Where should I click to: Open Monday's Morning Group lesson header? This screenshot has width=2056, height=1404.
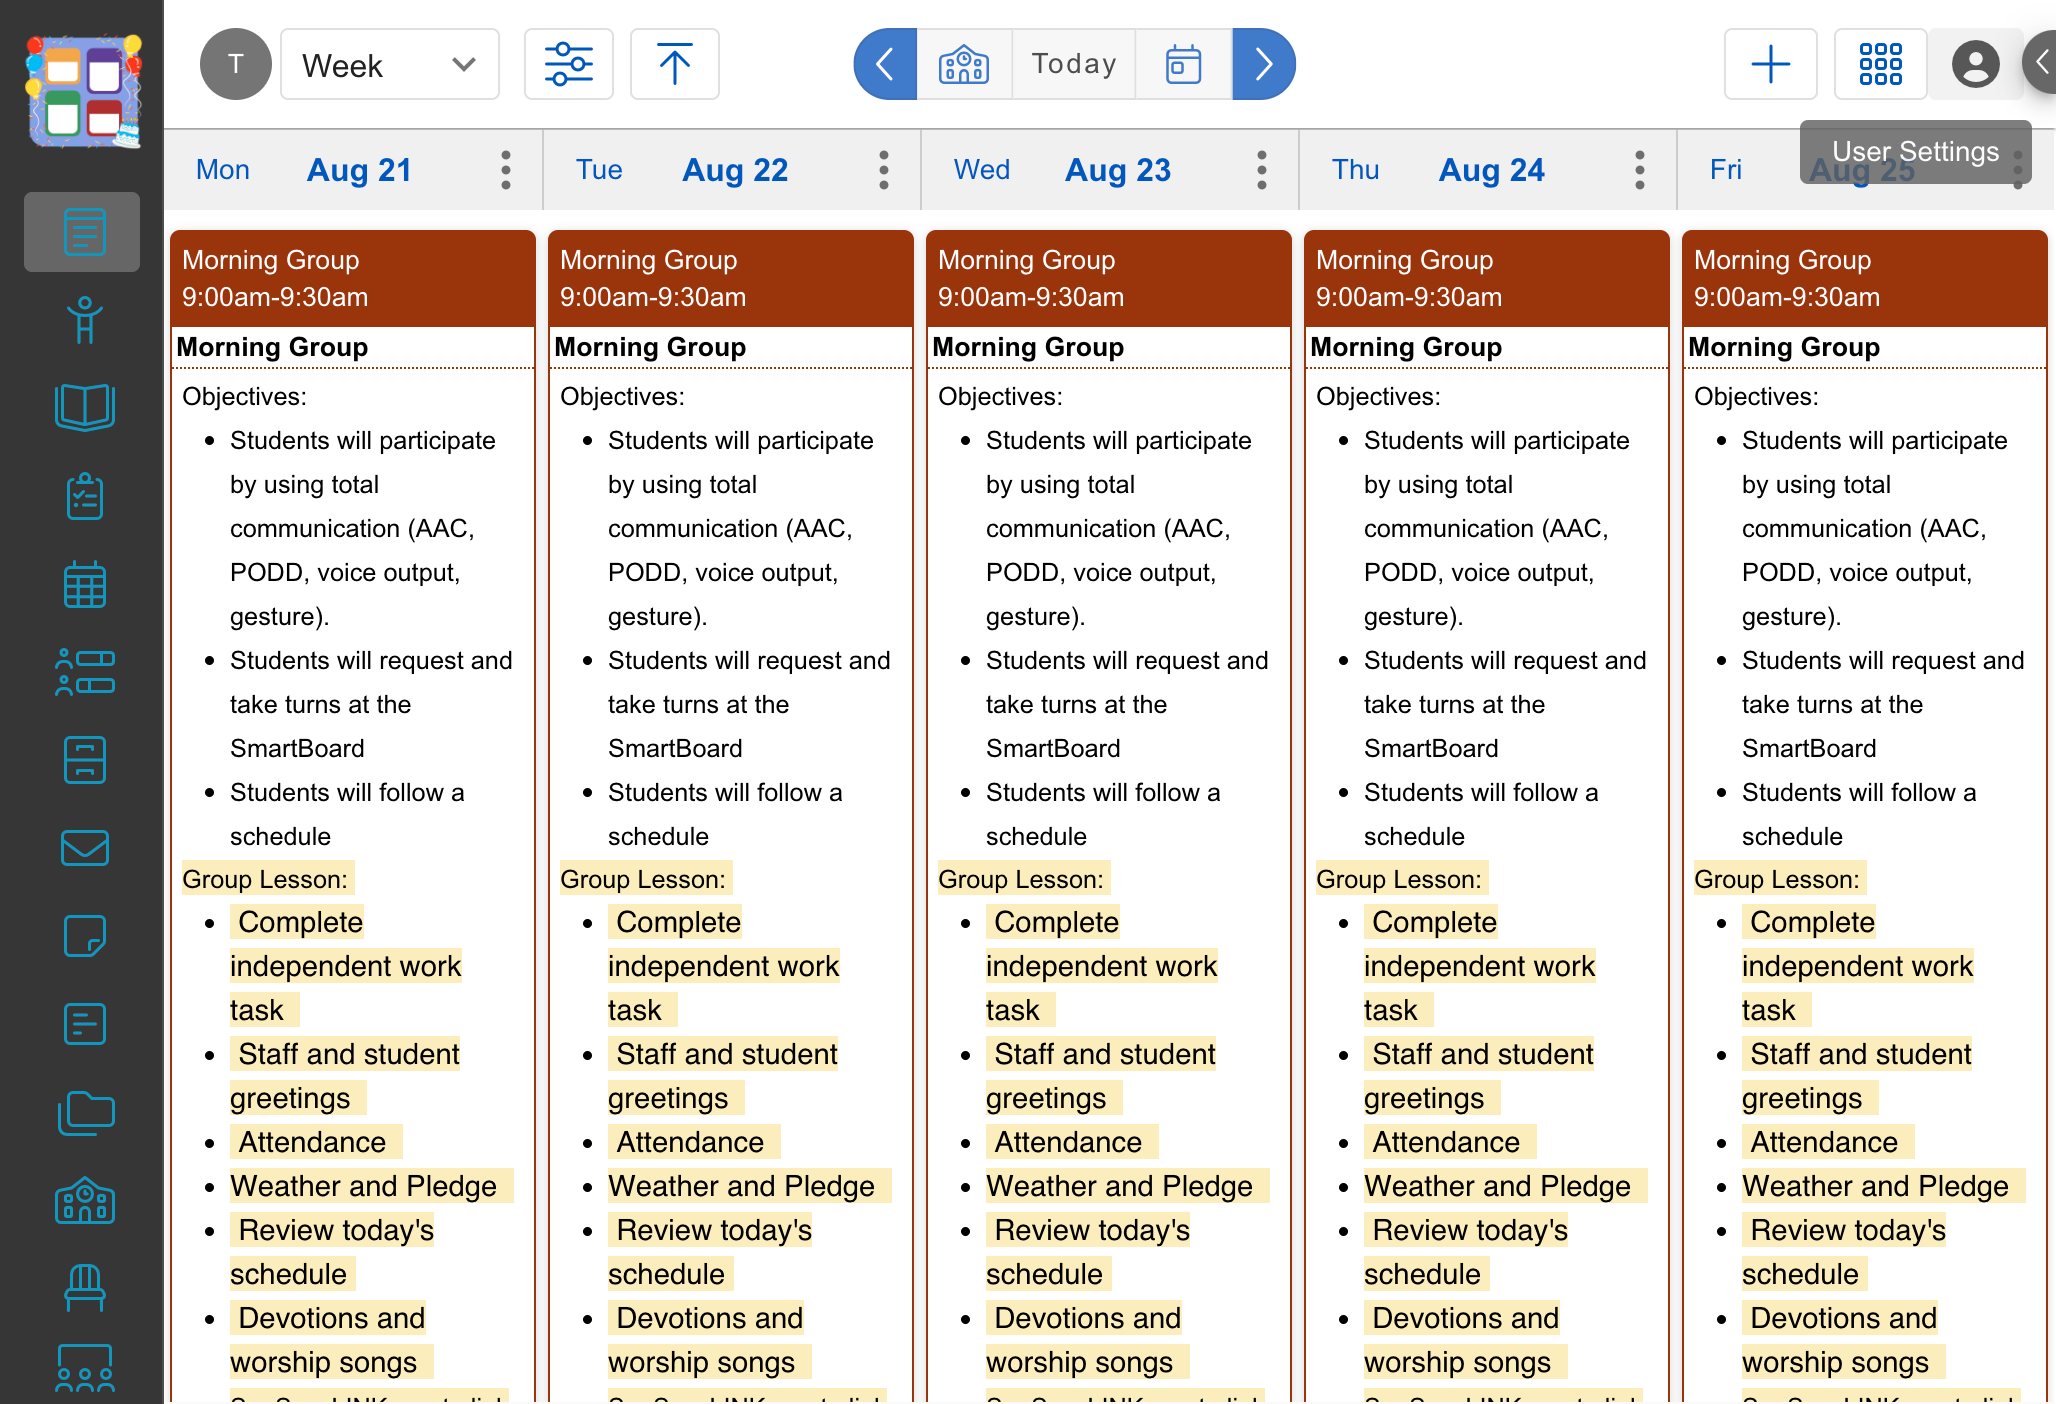tap(353, 279)
